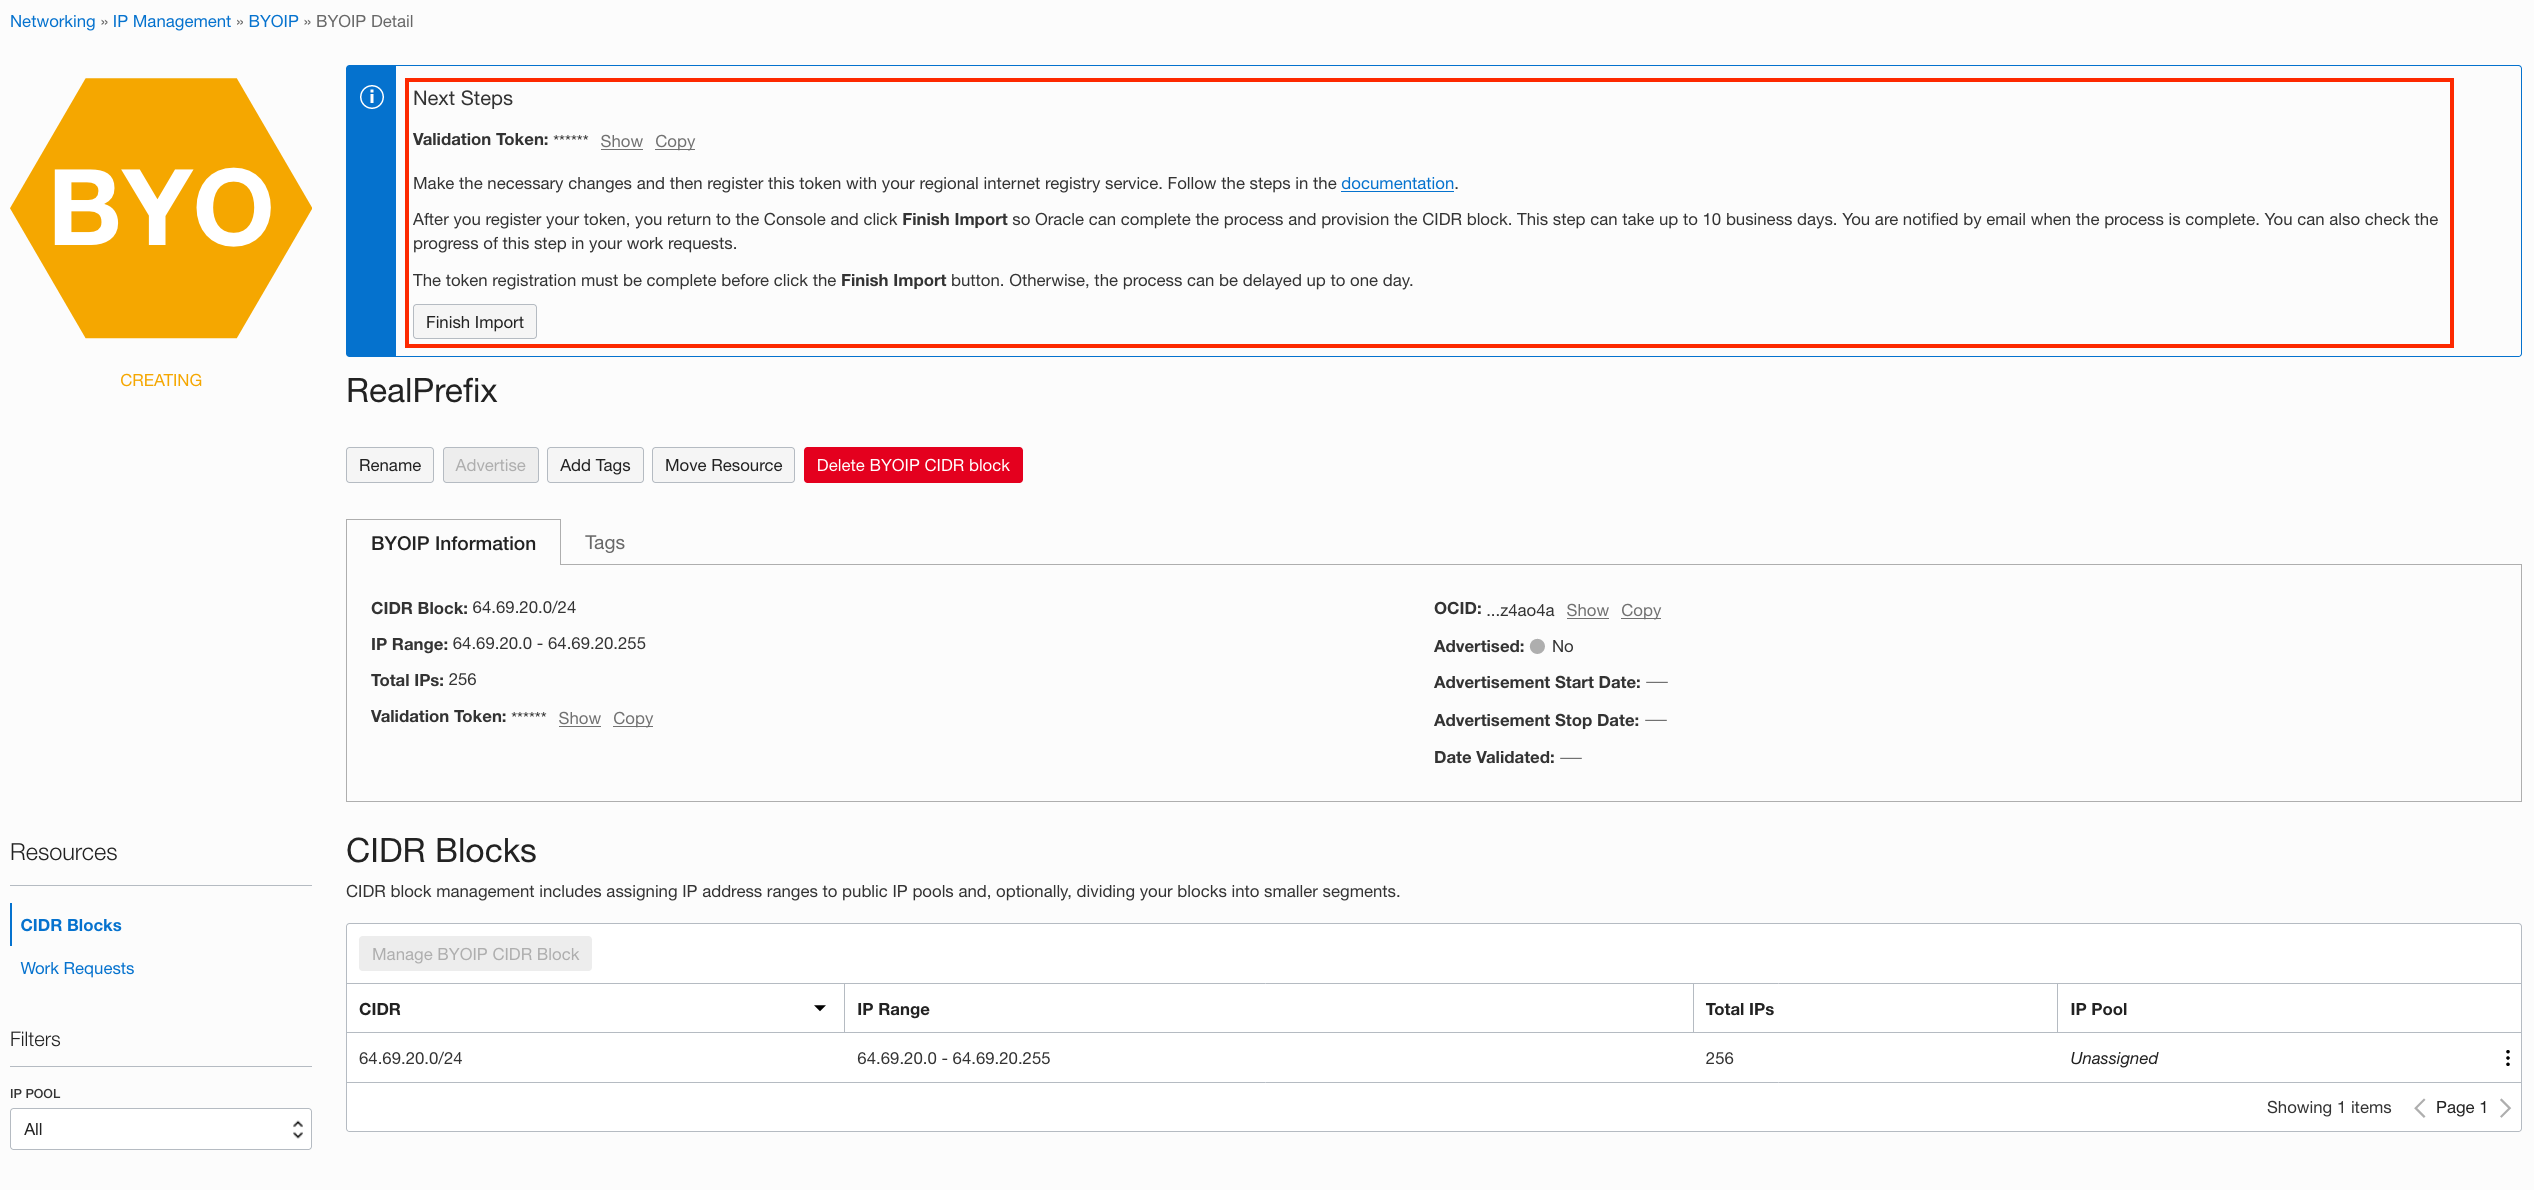Screen dimensions: 2534x1190
Task: Open the CIDR column sort dropdown
Action: pos(820,1008)
